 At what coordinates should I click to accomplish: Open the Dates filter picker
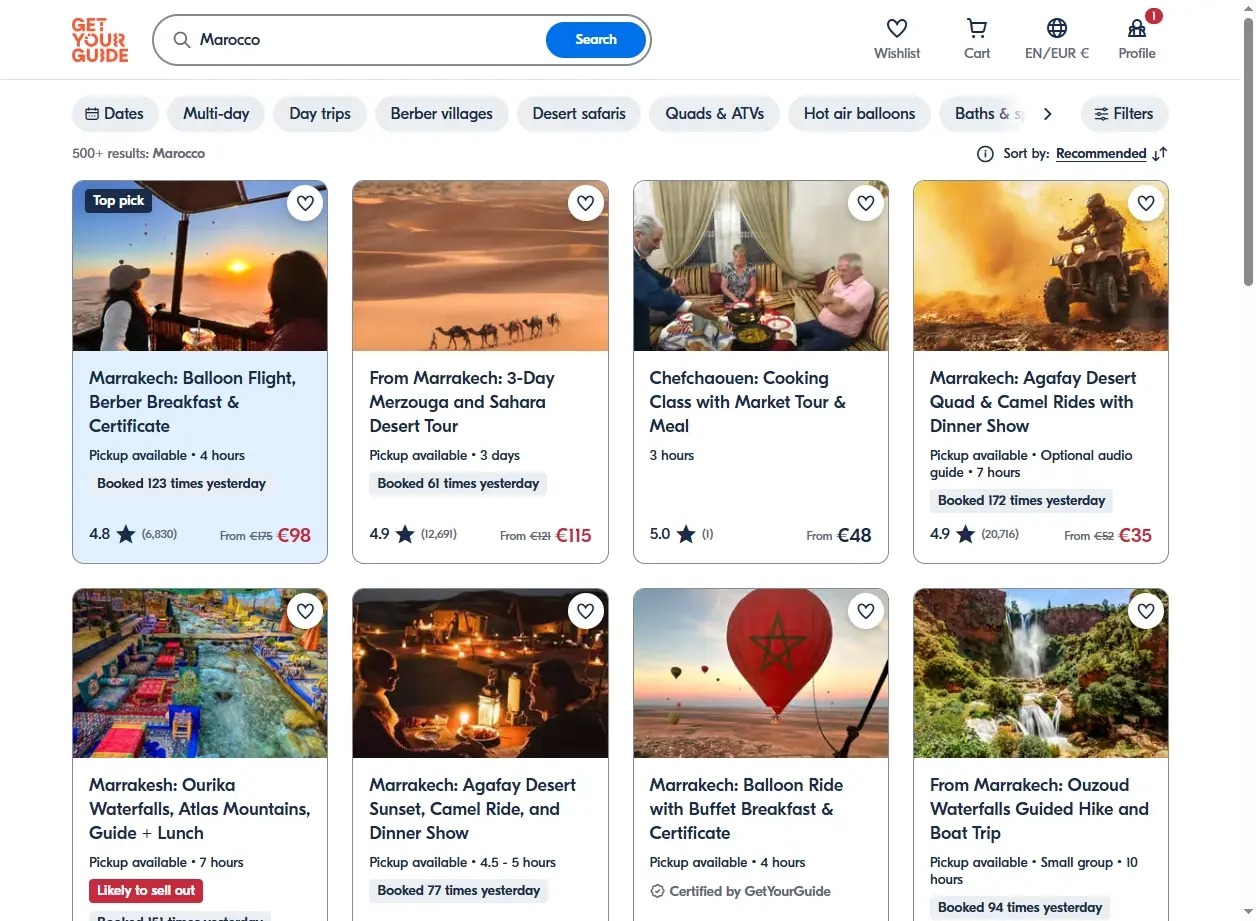tap(115, 114)
